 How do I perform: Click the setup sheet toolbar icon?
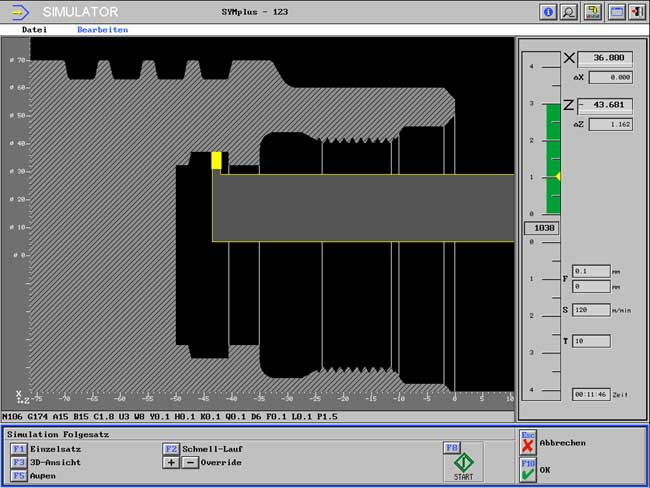point(592,12)
